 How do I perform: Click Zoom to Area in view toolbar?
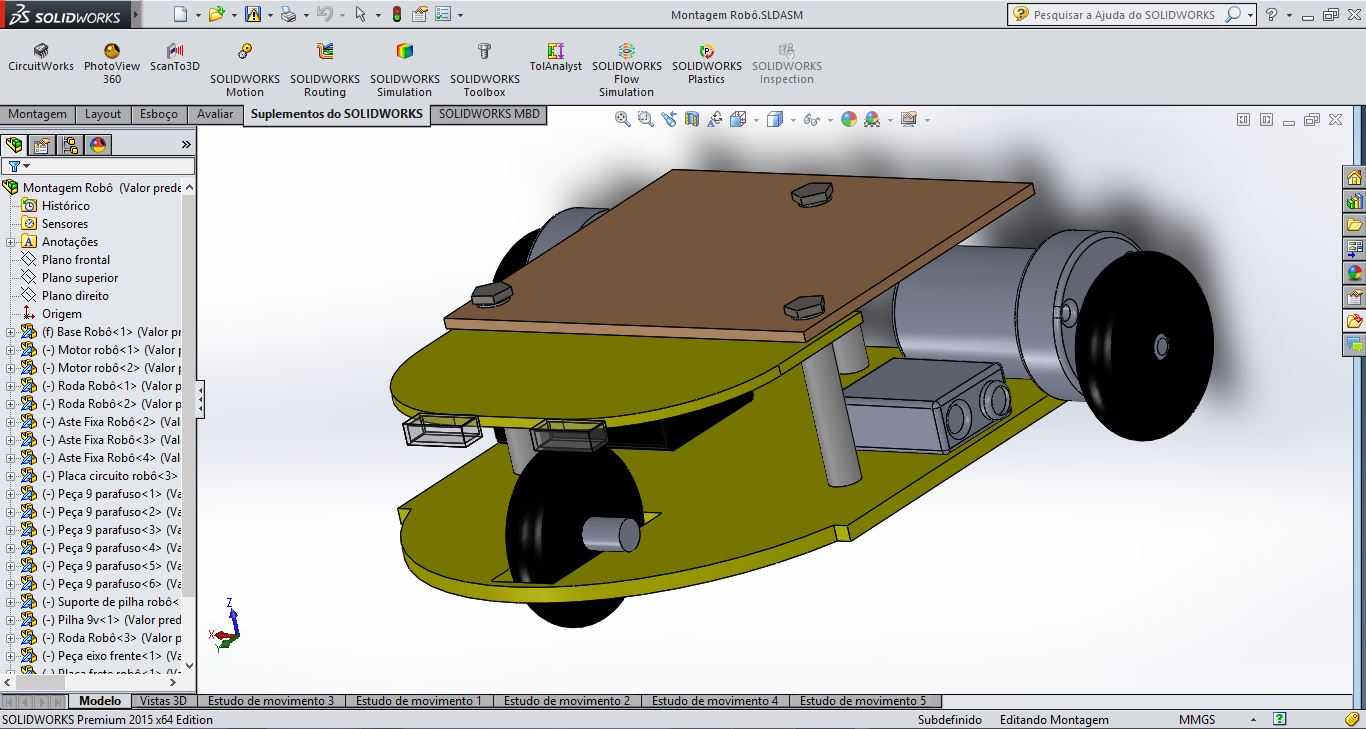645,119
